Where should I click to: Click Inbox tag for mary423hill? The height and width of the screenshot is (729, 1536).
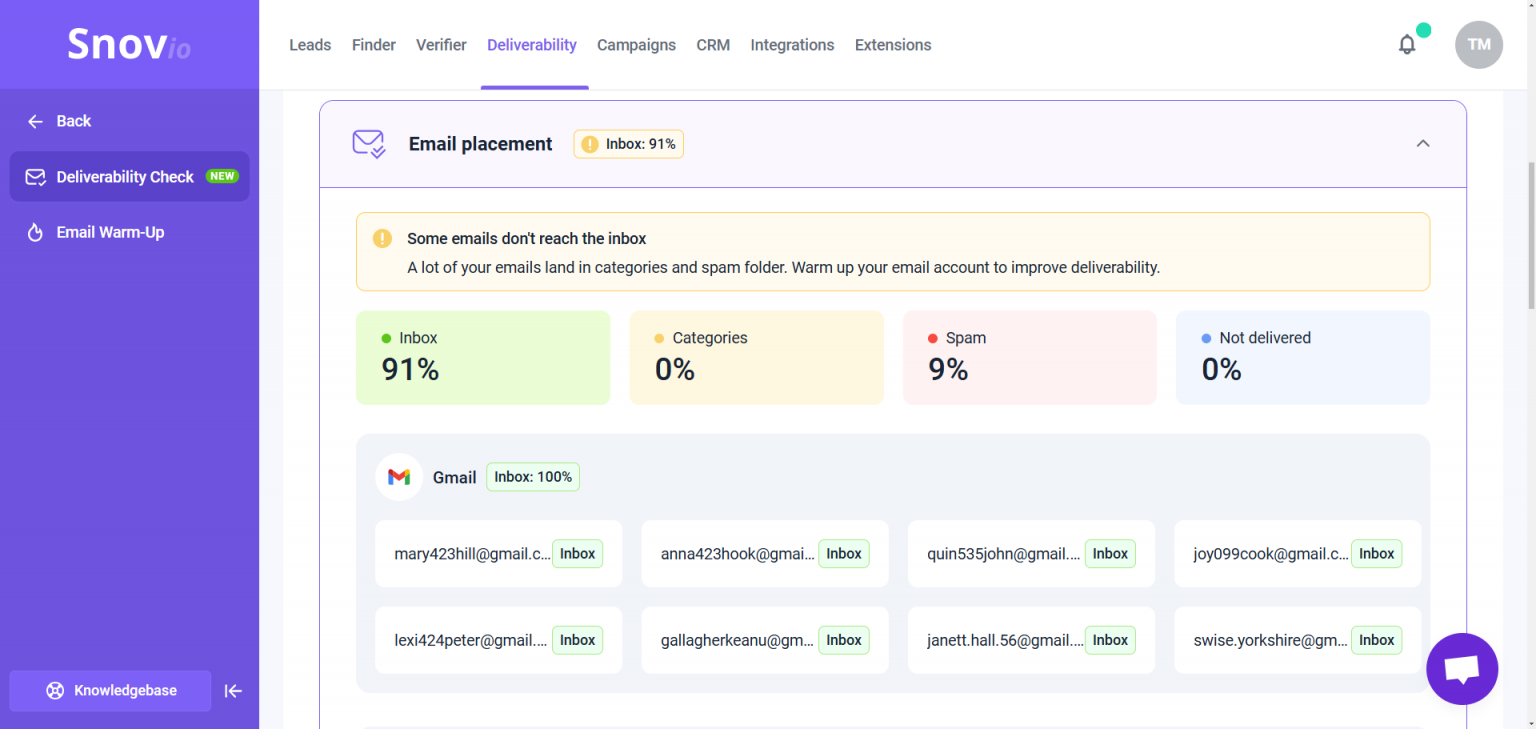click(x=577, y=554)
